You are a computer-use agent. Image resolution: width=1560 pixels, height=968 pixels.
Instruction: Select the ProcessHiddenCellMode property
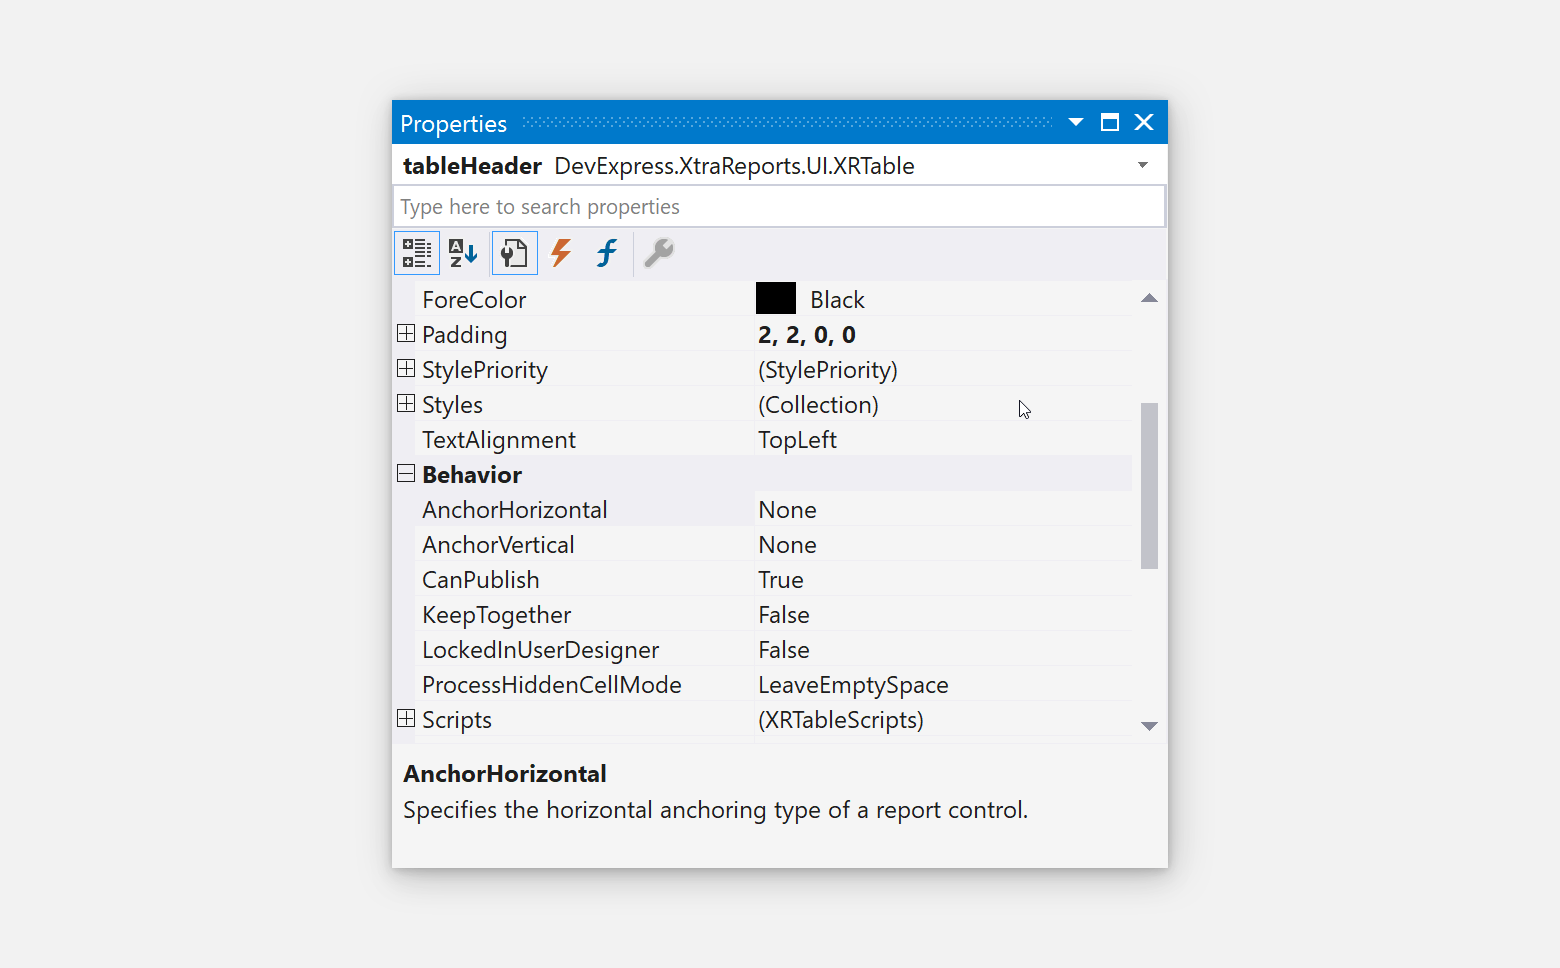click(552, 685)
